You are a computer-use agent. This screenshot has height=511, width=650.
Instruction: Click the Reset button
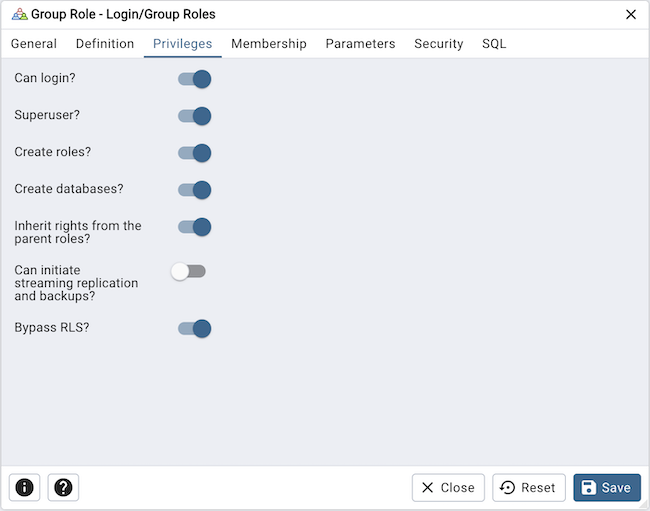[x=529, y=487]
